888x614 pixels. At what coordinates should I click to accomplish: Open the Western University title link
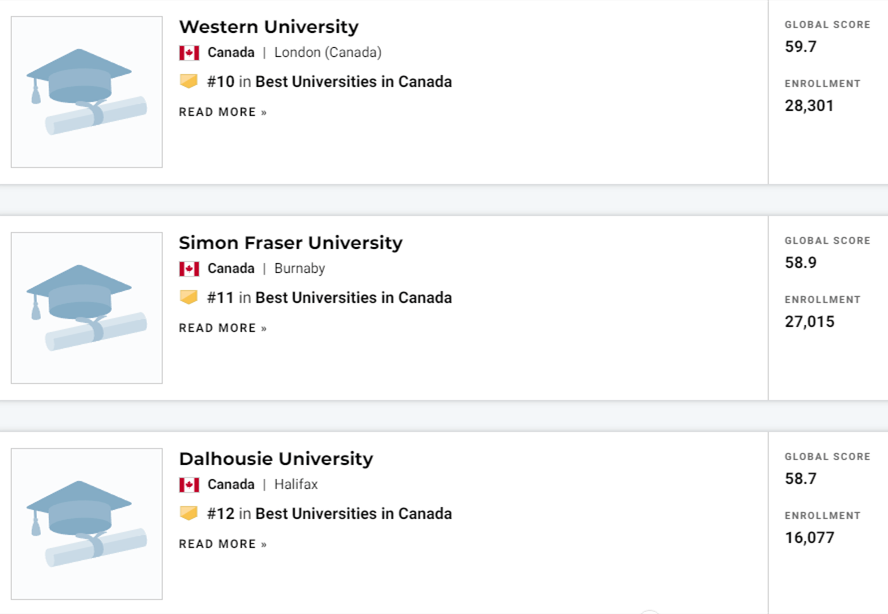(x=268, y=27)
